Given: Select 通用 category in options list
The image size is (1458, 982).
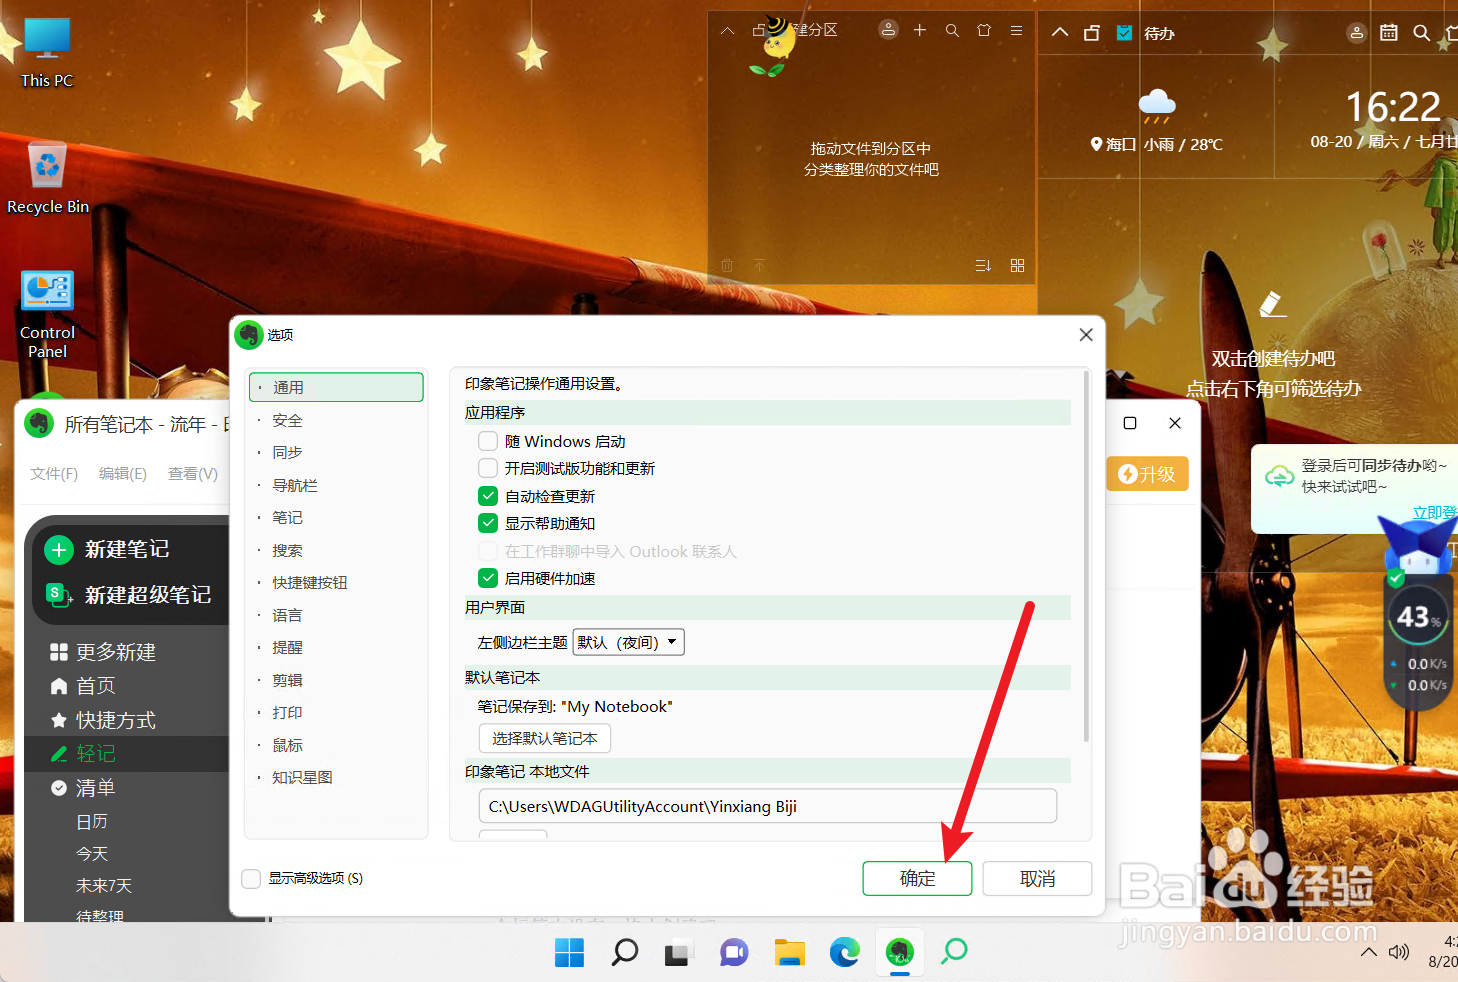Looking at the screenshot, I should pos(336,387).
